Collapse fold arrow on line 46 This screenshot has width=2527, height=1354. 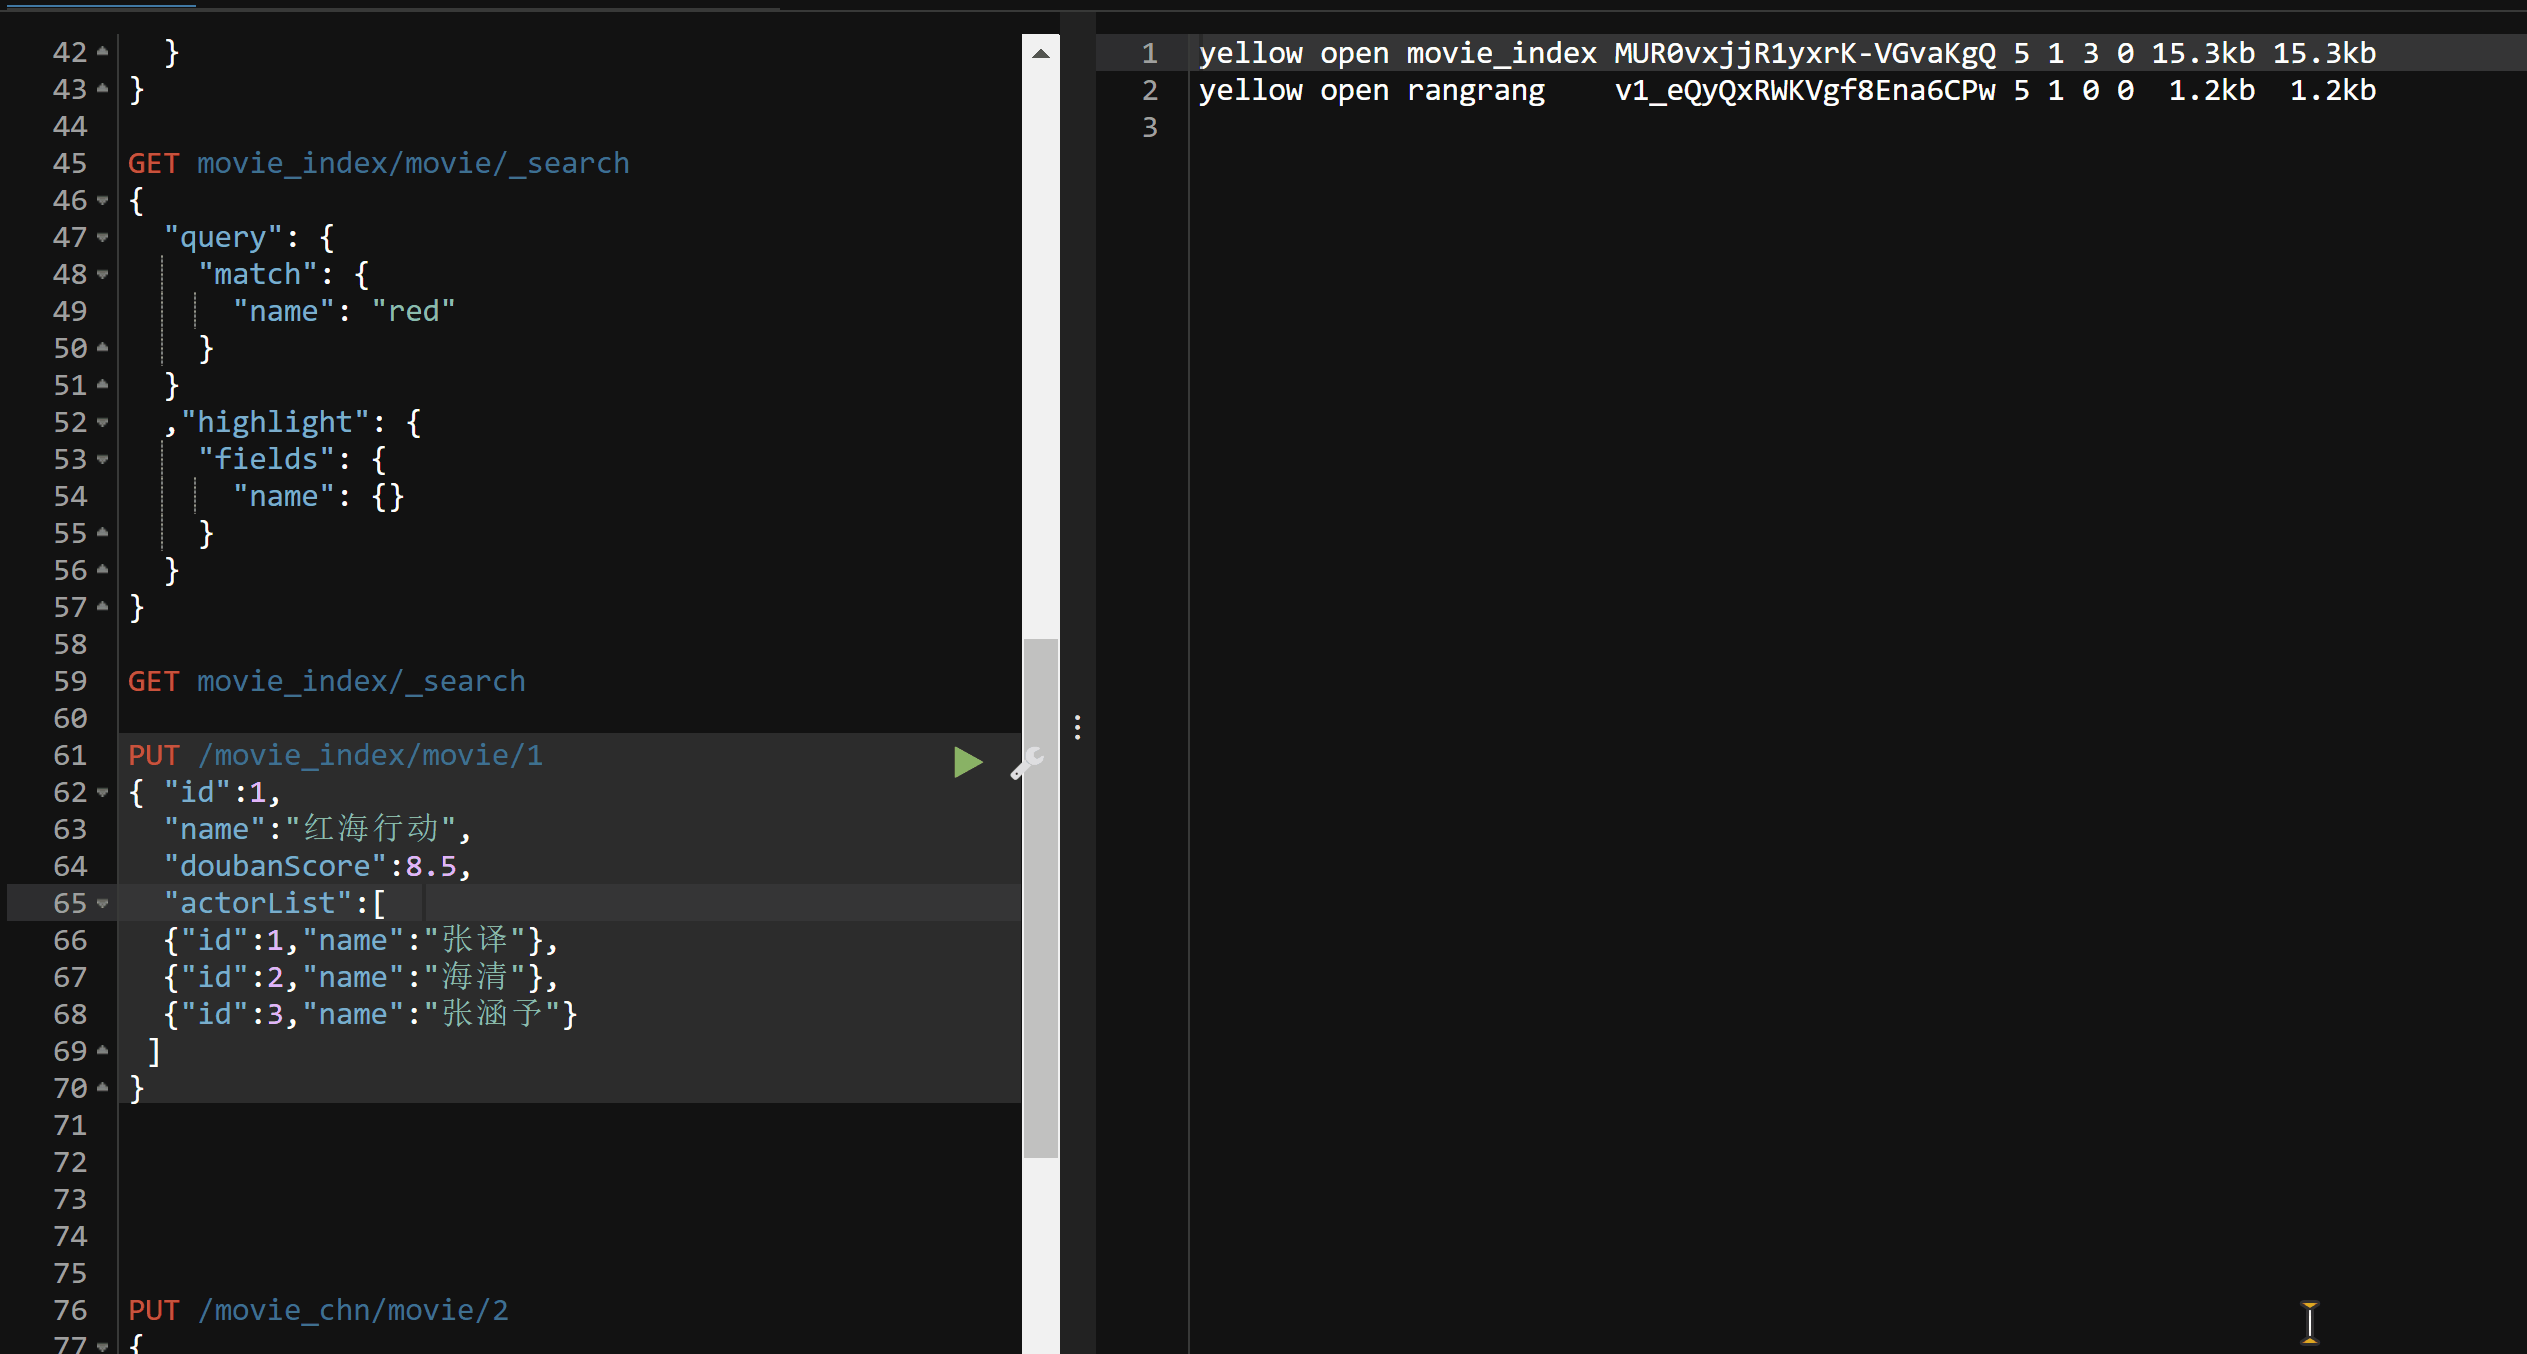103,201
